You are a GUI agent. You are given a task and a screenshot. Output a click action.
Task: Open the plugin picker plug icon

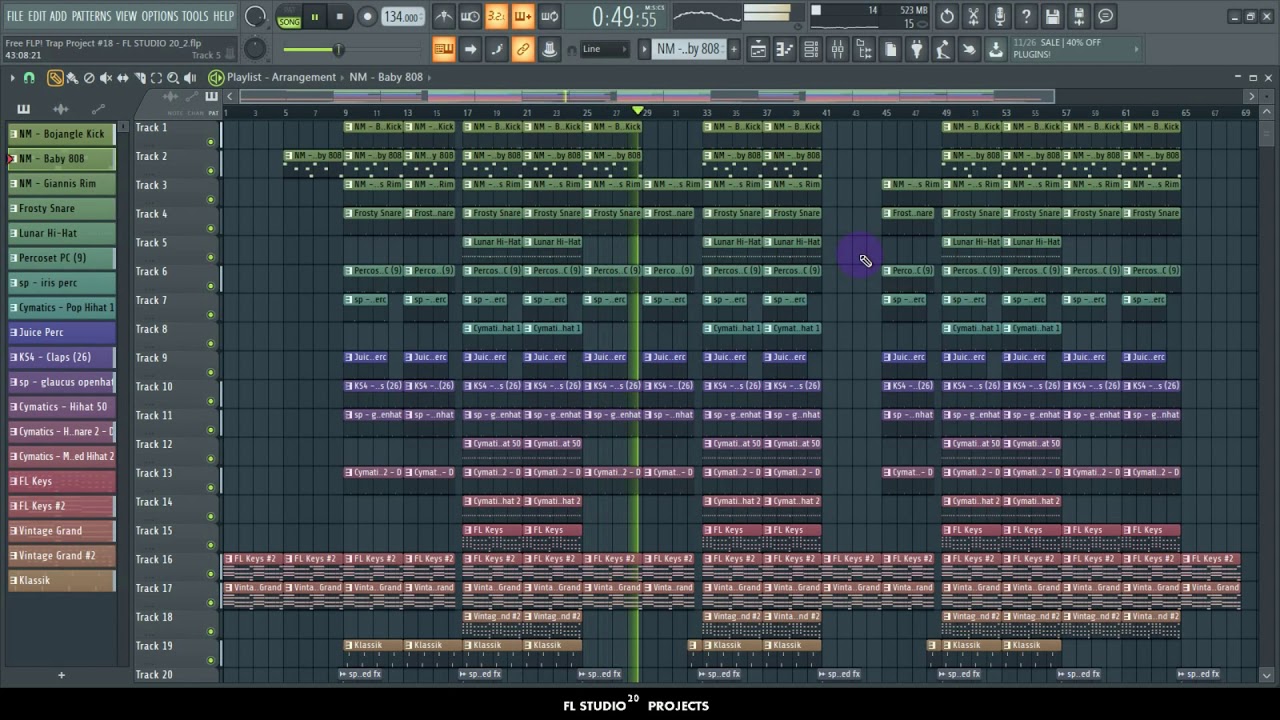pos(917,49)
